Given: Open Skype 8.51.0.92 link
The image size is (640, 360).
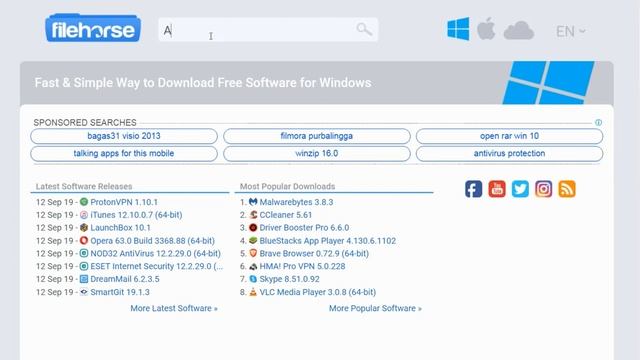Looking at the screenshot, I should pos(290,279).
